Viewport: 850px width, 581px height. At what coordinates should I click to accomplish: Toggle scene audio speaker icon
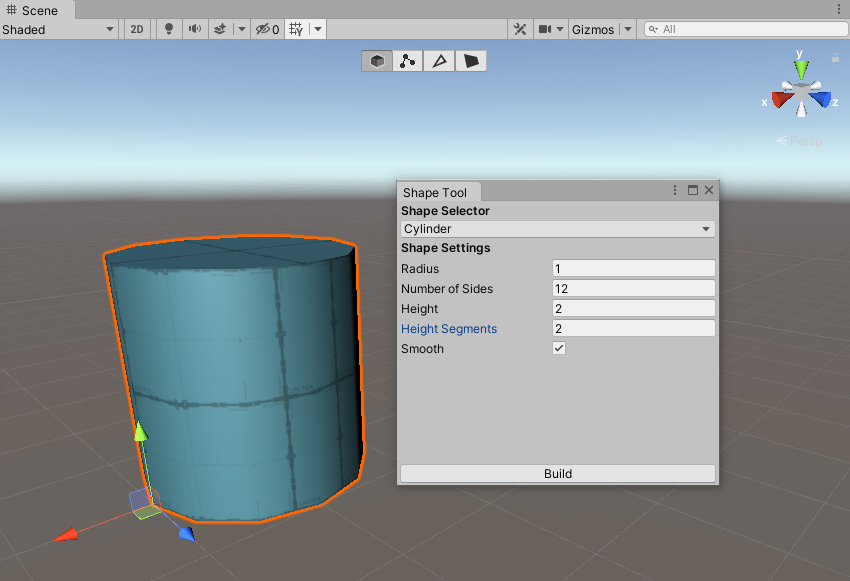click(194, 30)
